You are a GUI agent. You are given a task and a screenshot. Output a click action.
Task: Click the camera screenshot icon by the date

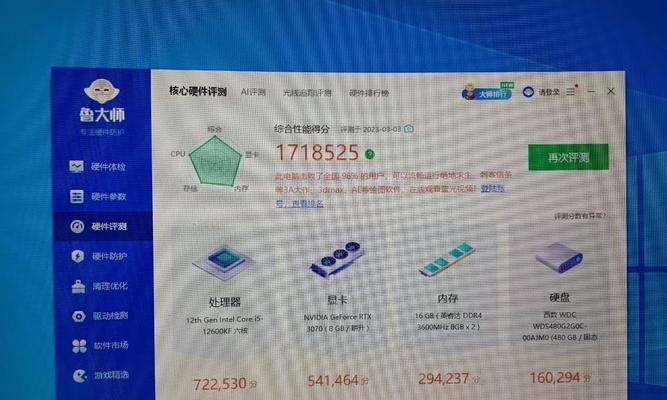(409, 129)
